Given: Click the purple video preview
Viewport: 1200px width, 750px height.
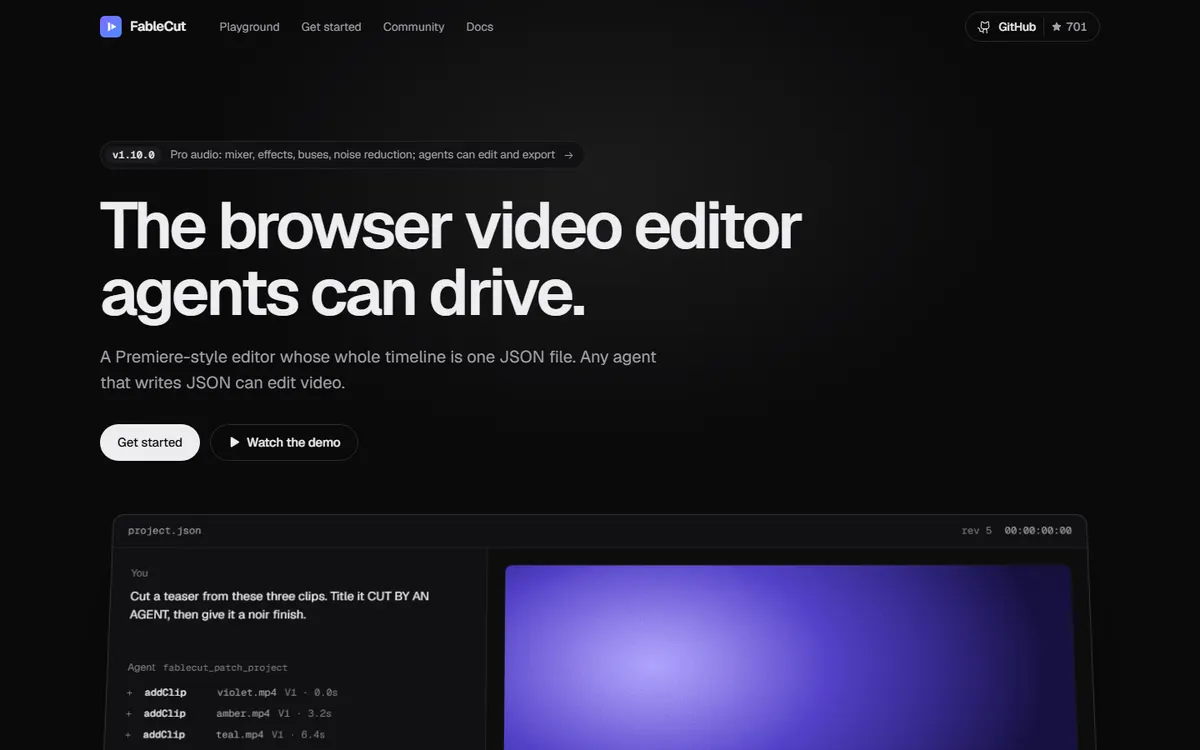Looking at the screenshot, I should (x=788, y=657).
